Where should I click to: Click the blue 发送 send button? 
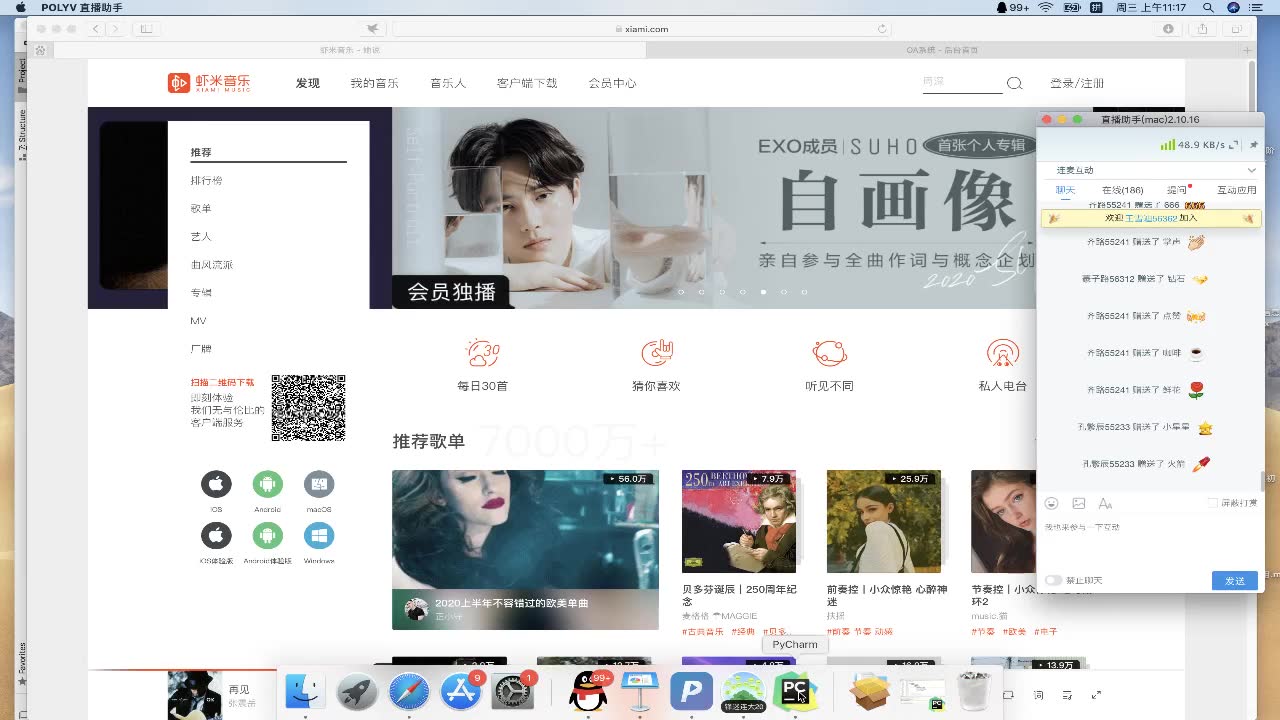1234,580
